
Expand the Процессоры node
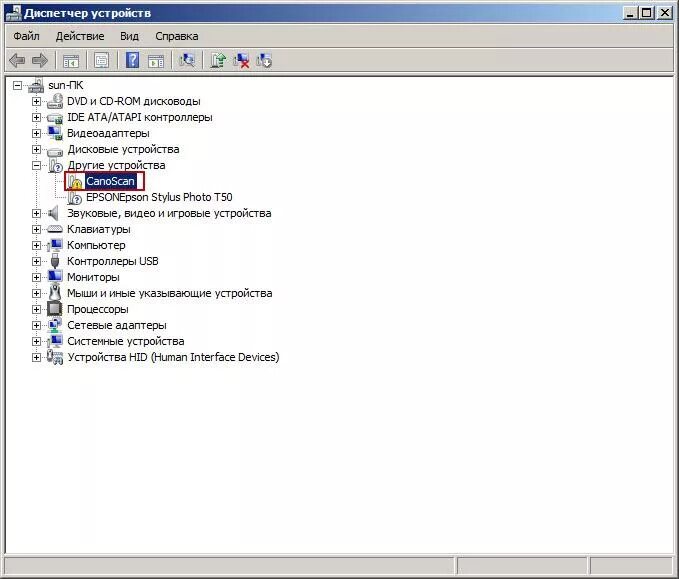pos(36,310)
